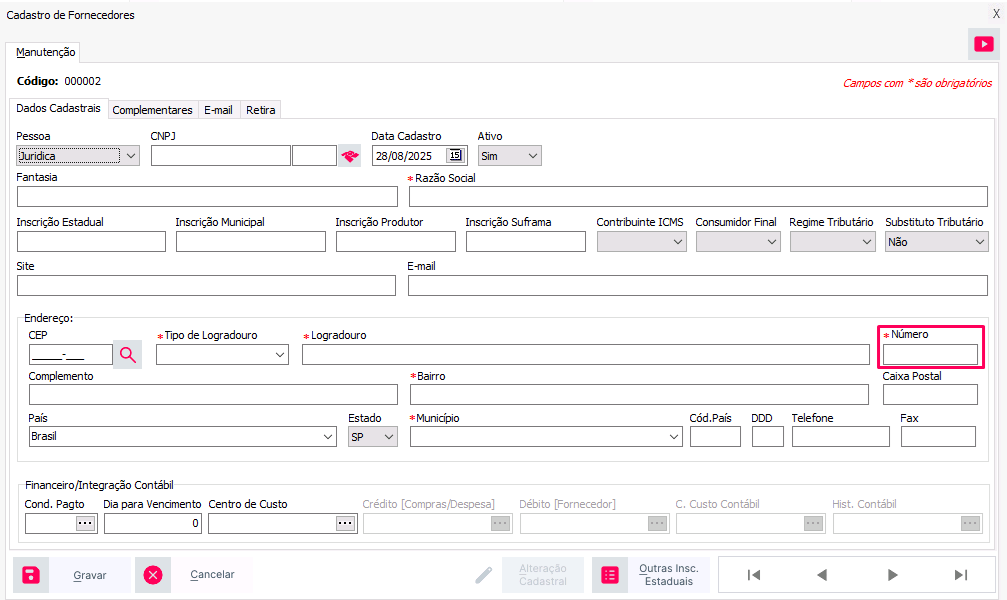The image size is (1007, 600).
Task: Click the Centro de Custo ellipsis button
Action: 345,523
